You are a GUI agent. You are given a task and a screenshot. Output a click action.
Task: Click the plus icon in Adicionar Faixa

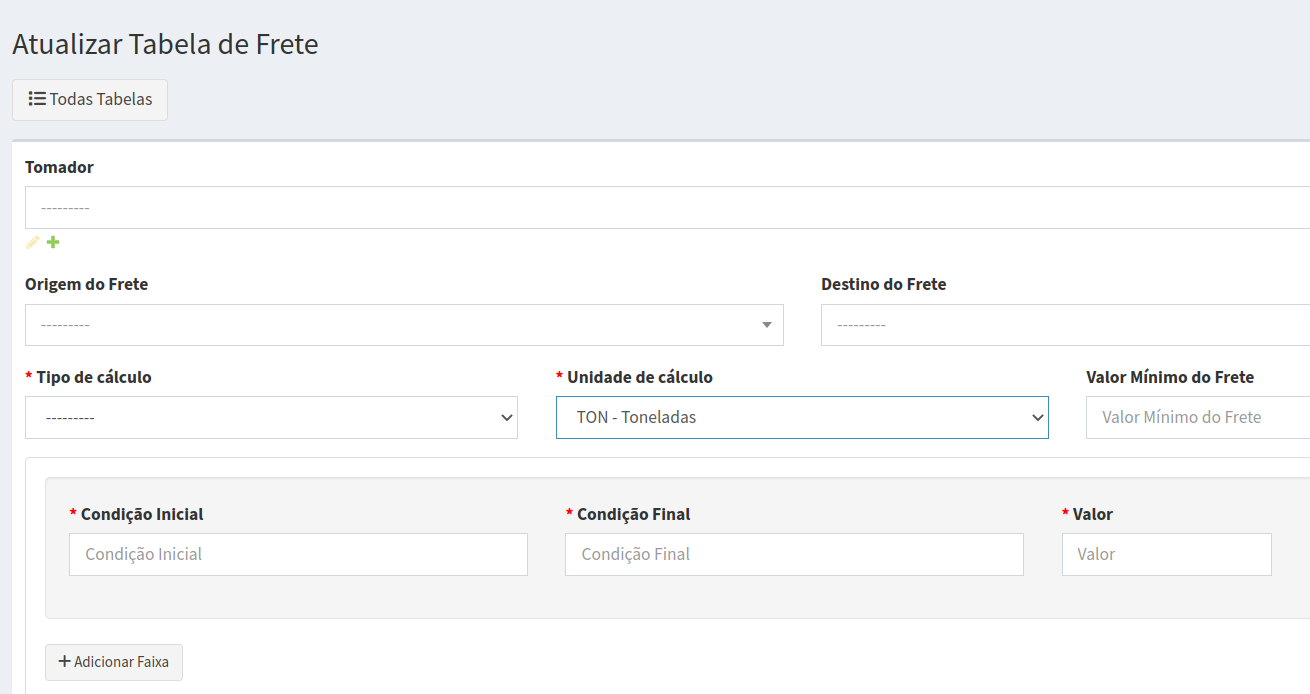[64, 661]
